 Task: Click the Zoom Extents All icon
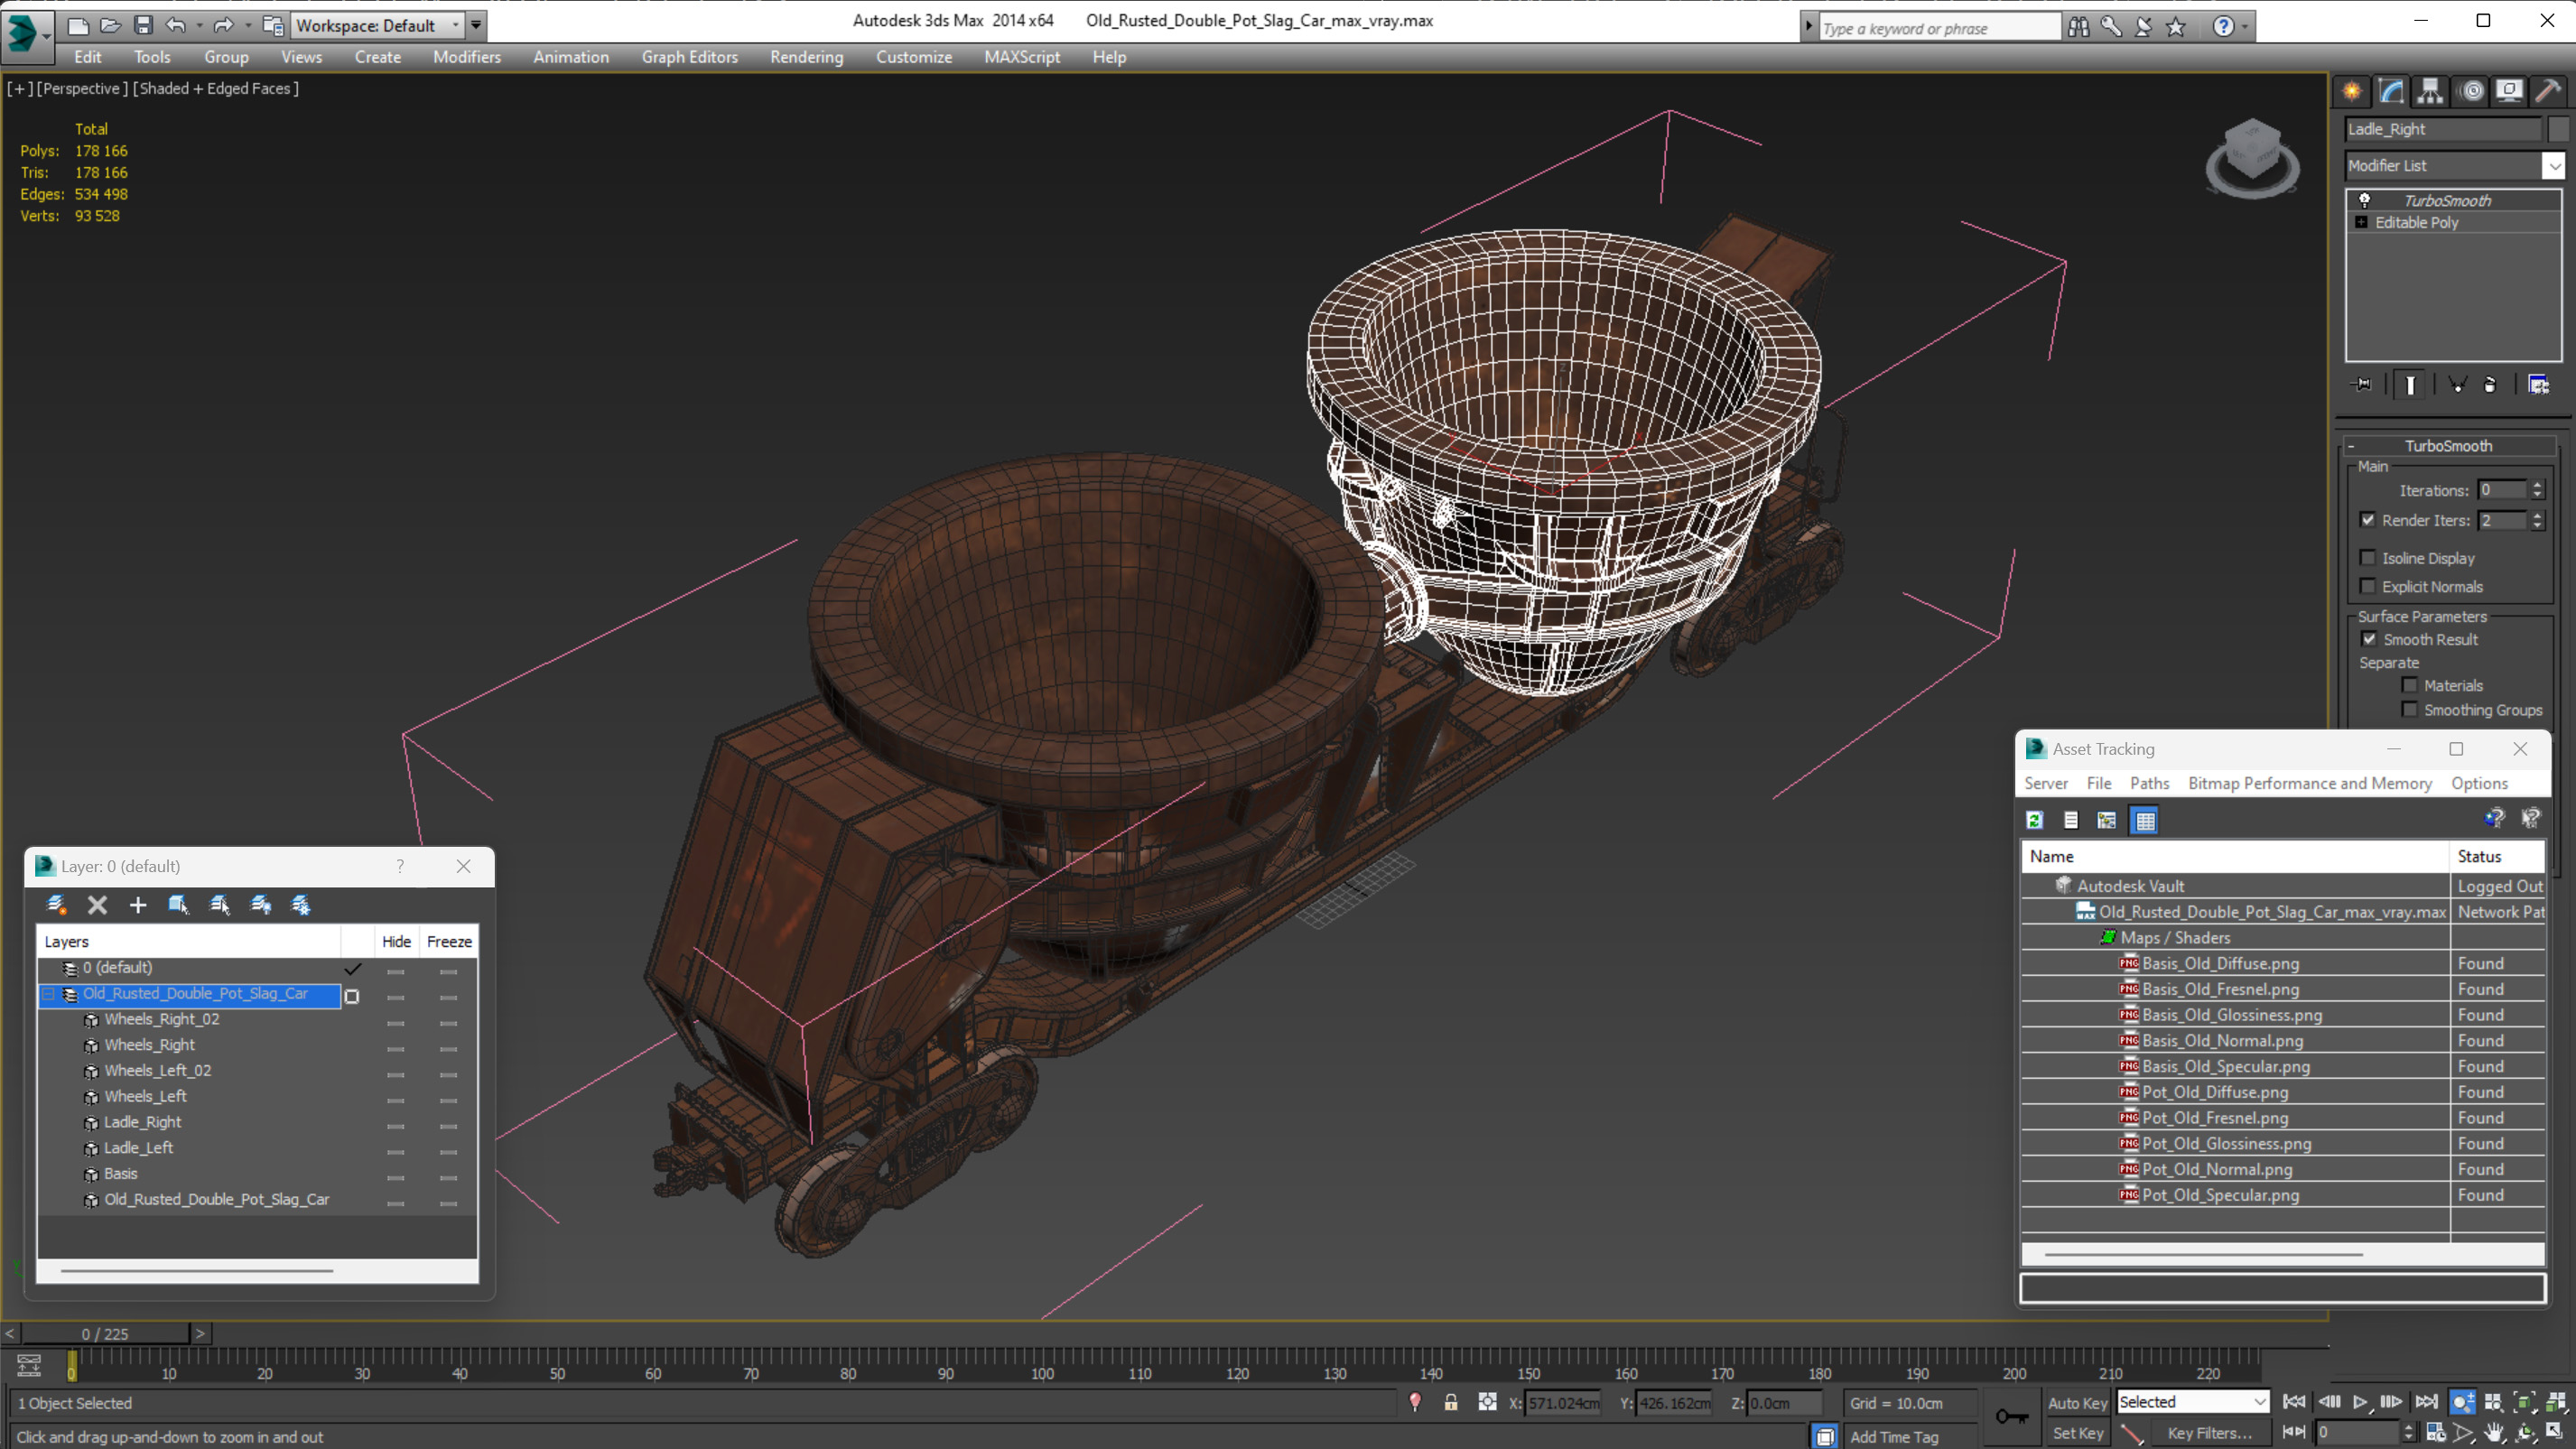[2556, 1402]
